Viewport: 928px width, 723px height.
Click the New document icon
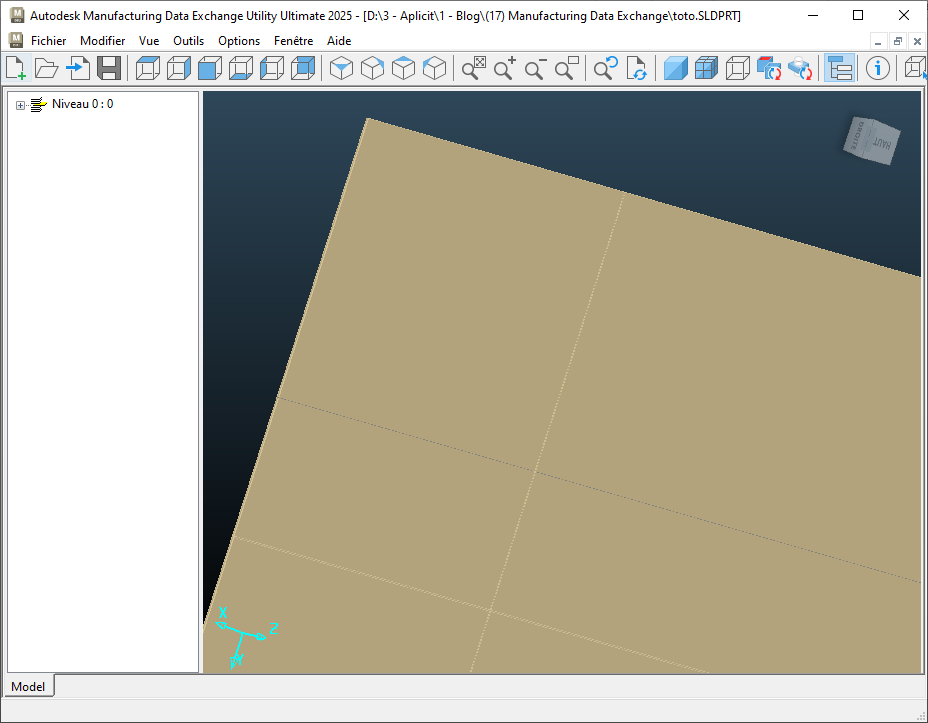(x=16, y=68)
